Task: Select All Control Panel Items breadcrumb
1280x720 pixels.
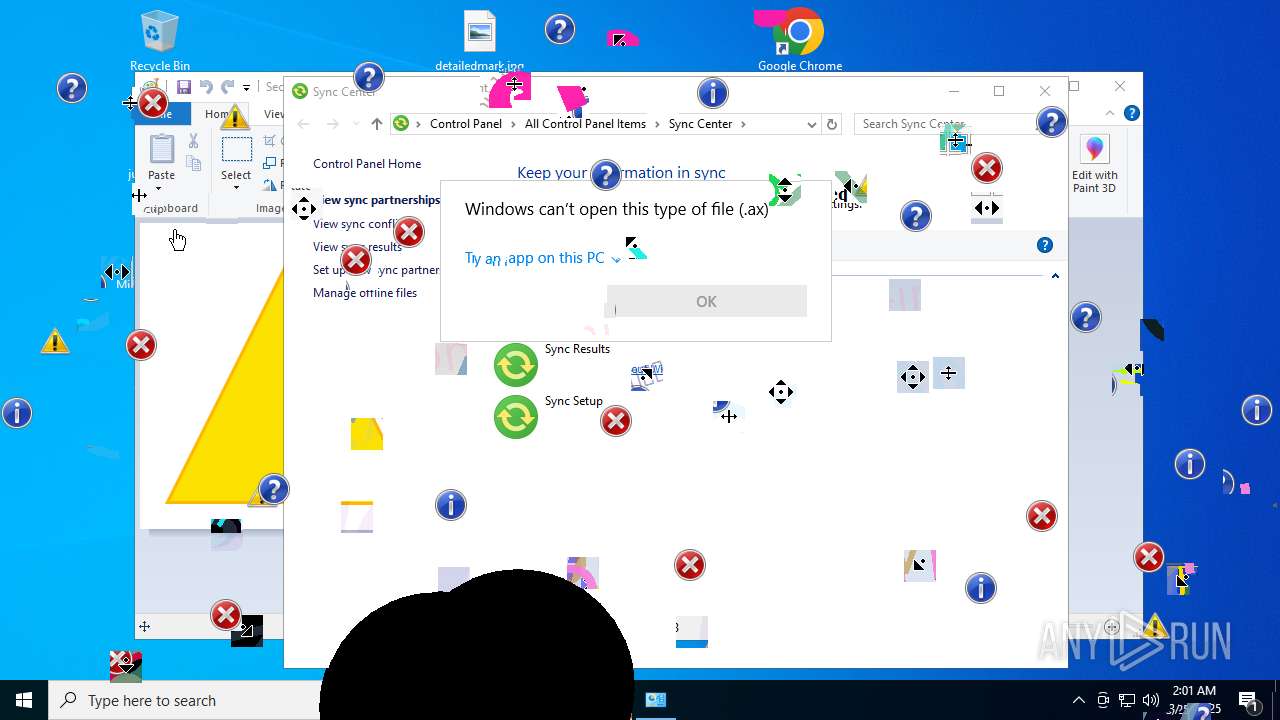Action: pos(585,124)
